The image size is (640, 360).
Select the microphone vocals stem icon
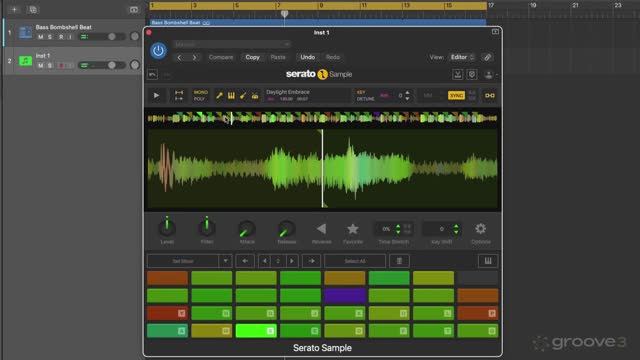pyautogui.click(x=219, y=96)
